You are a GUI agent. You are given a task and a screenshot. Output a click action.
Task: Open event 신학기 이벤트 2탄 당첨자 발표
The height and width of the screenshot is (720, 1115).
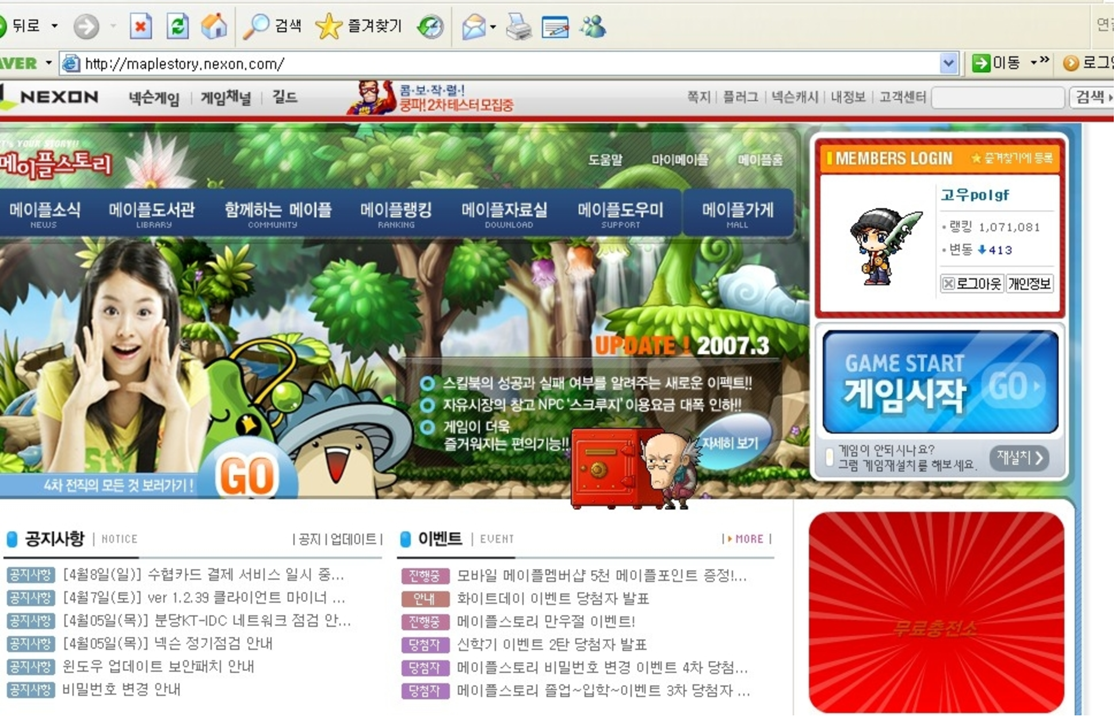(552, 645)
